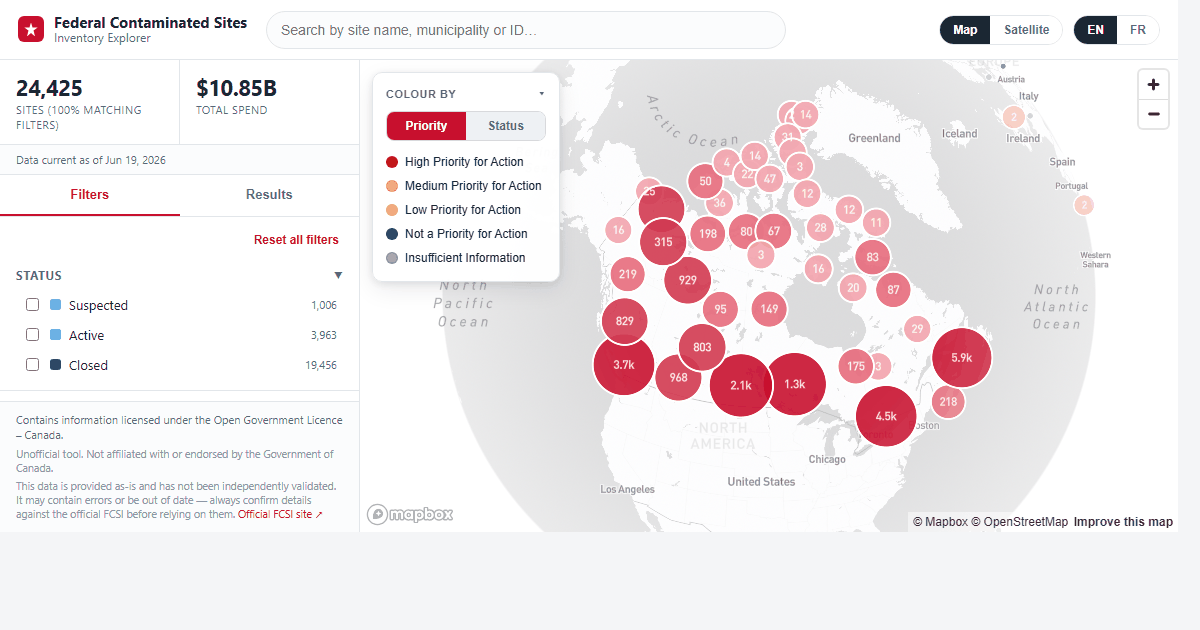
Task: Collapse the Colour By legend panel
Action: (541, 94)
